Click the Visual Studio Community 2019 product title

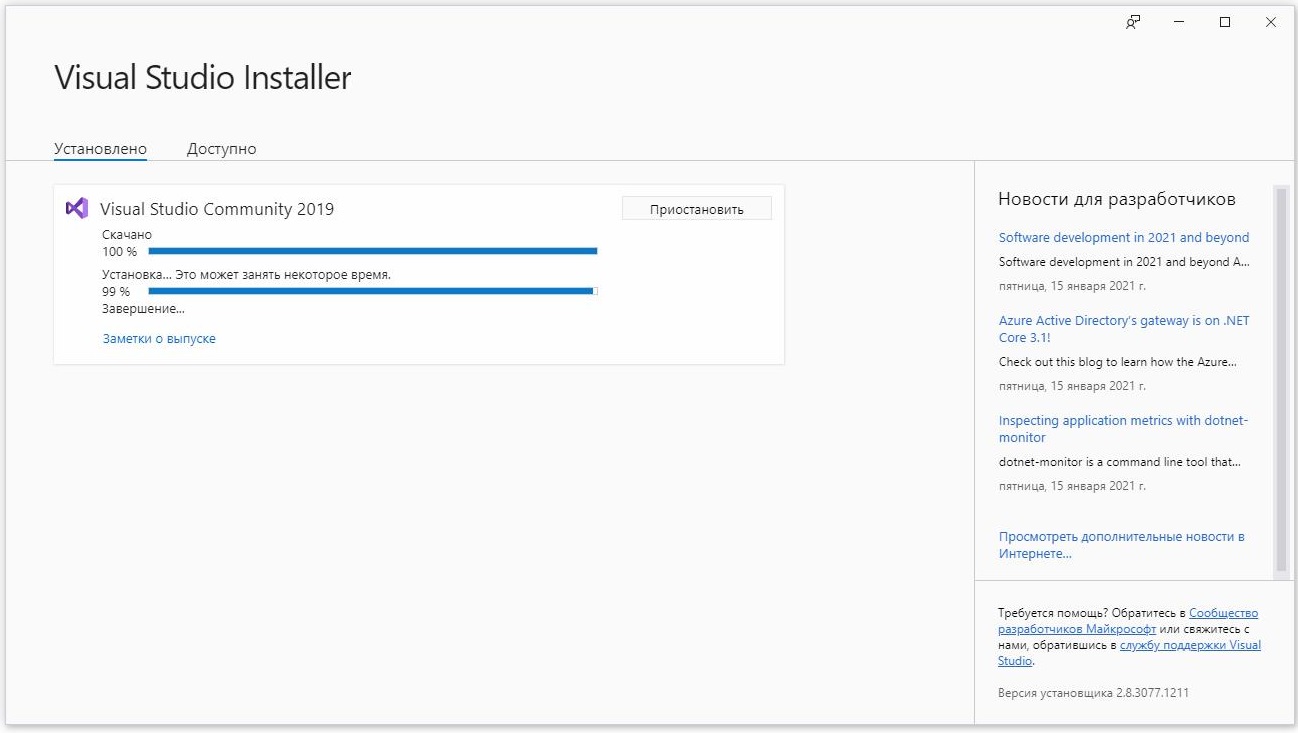[217, 209]
